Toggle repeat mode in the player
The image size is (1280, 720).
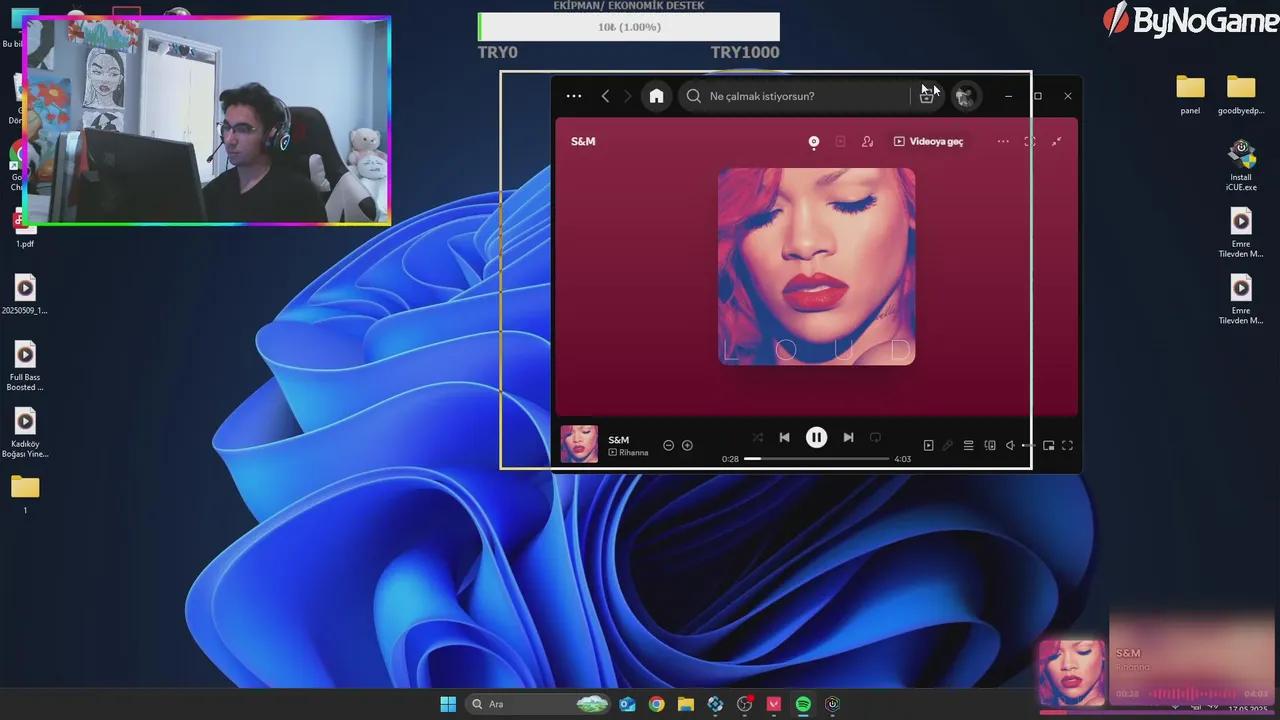(875, 437)
